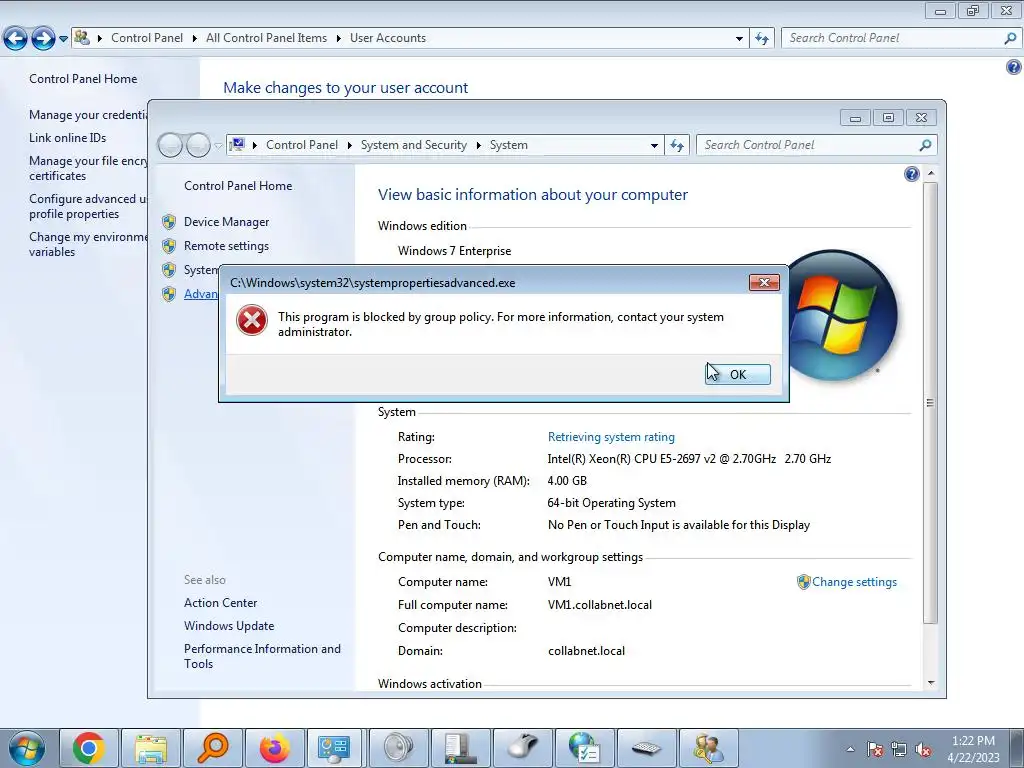
Task: Open the Mouse properties taskbar icon
Action: point(522,748)
